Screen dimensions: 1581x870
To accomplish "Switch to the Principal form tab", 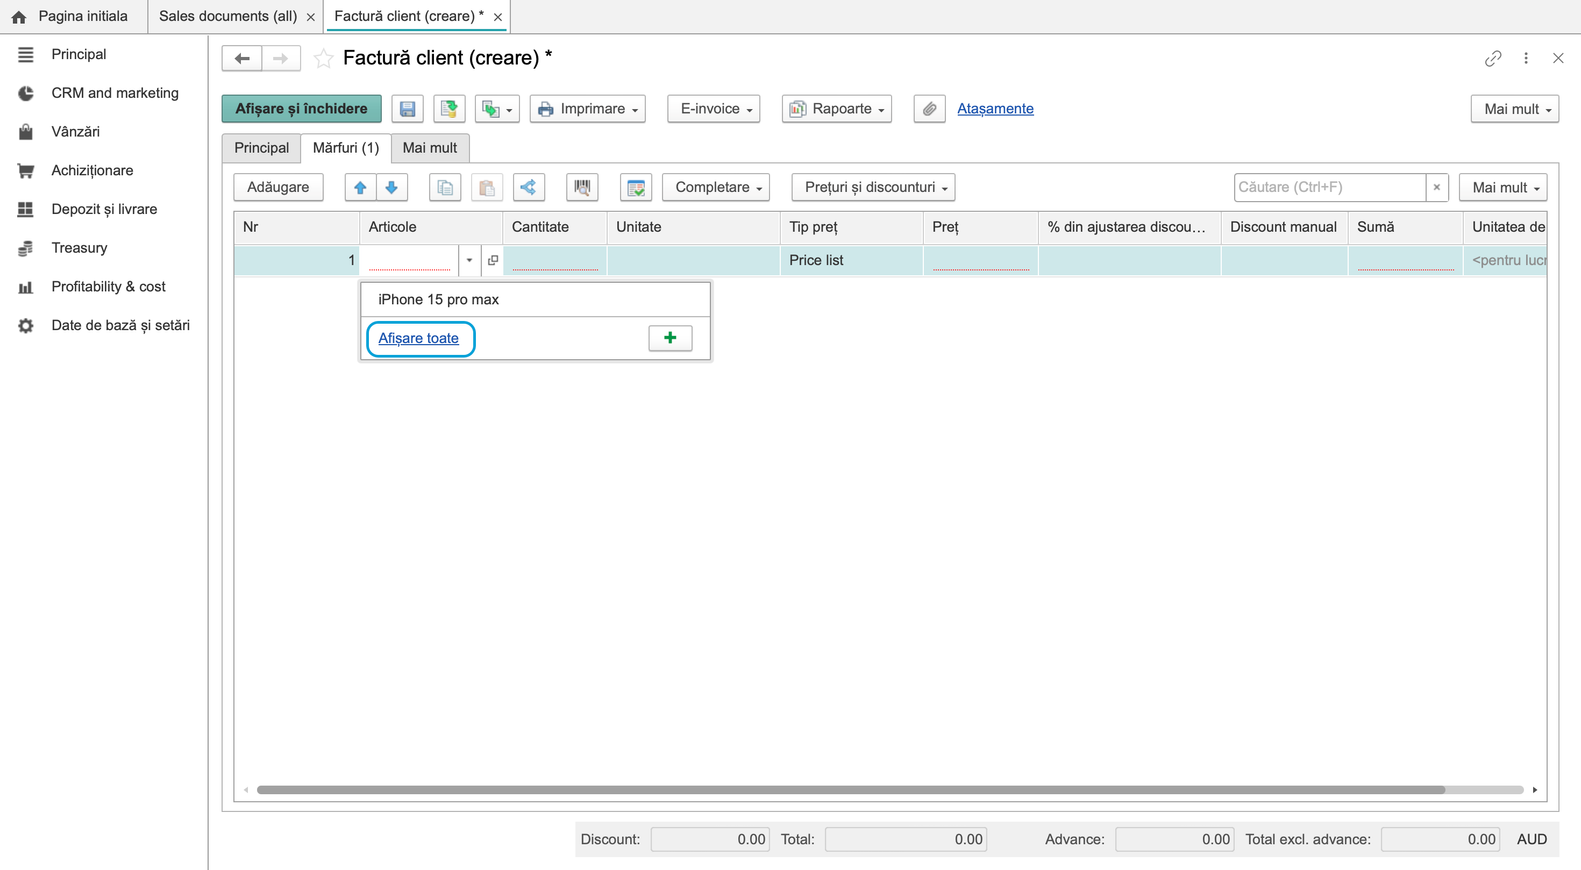I will (261, 148).
